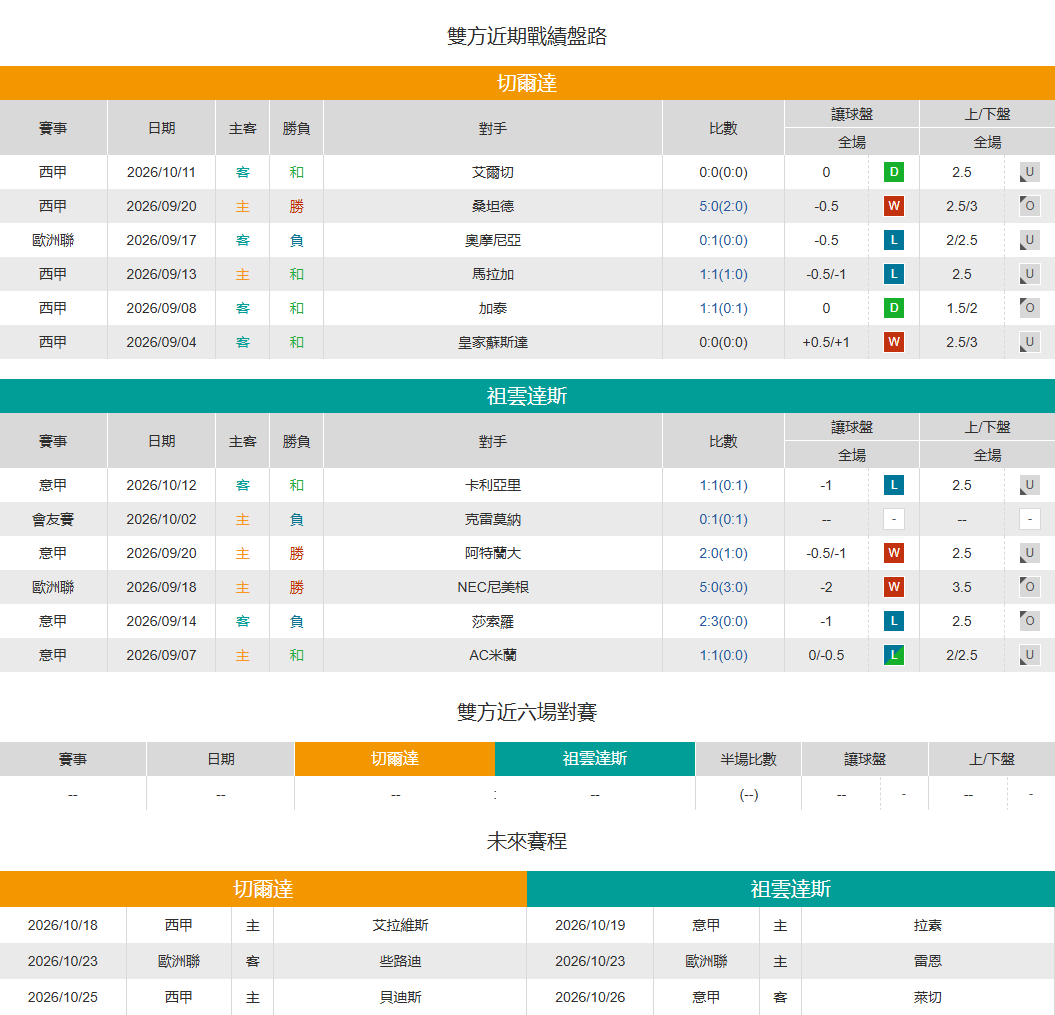The height and width of the screenshot is (1015, 1055).
Task: Click the red W badge in the NEC尼美根 row
Action: [x=894, y=587]
